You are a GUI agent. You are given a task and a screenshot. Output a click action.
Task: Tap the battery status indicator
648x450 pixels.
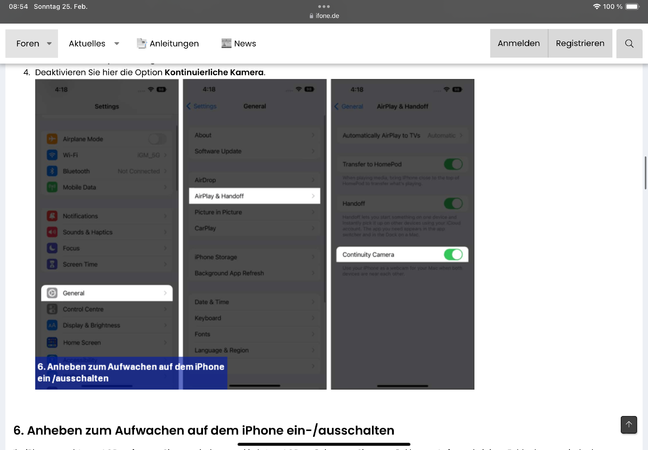[632, 7]
